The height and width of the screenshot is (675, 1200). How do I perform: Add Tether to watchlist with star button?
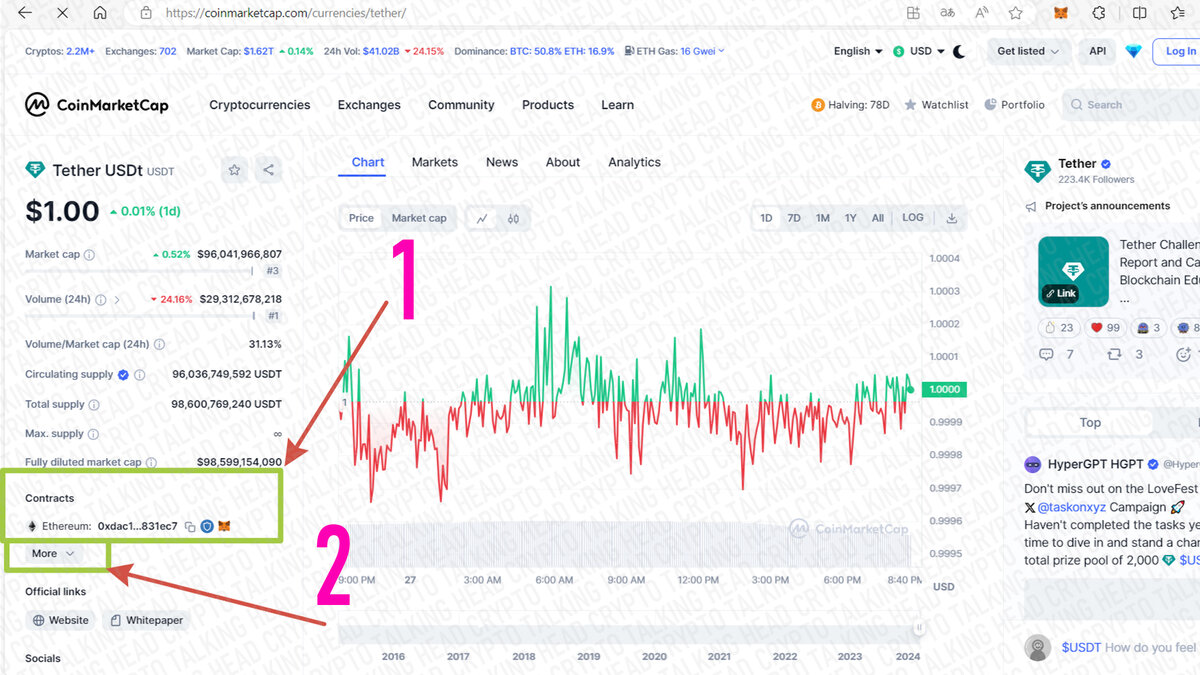pyautogui.click(x=234, y=170)
